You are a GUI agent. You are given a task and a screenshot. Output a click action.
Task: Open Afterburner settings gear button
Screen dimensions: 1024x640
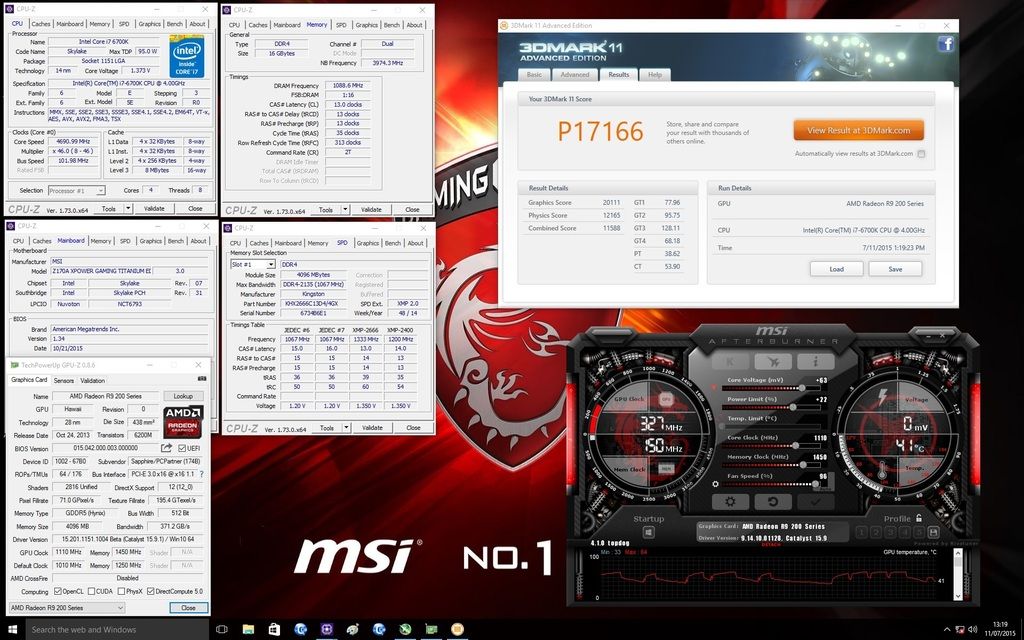click(730, 502)
